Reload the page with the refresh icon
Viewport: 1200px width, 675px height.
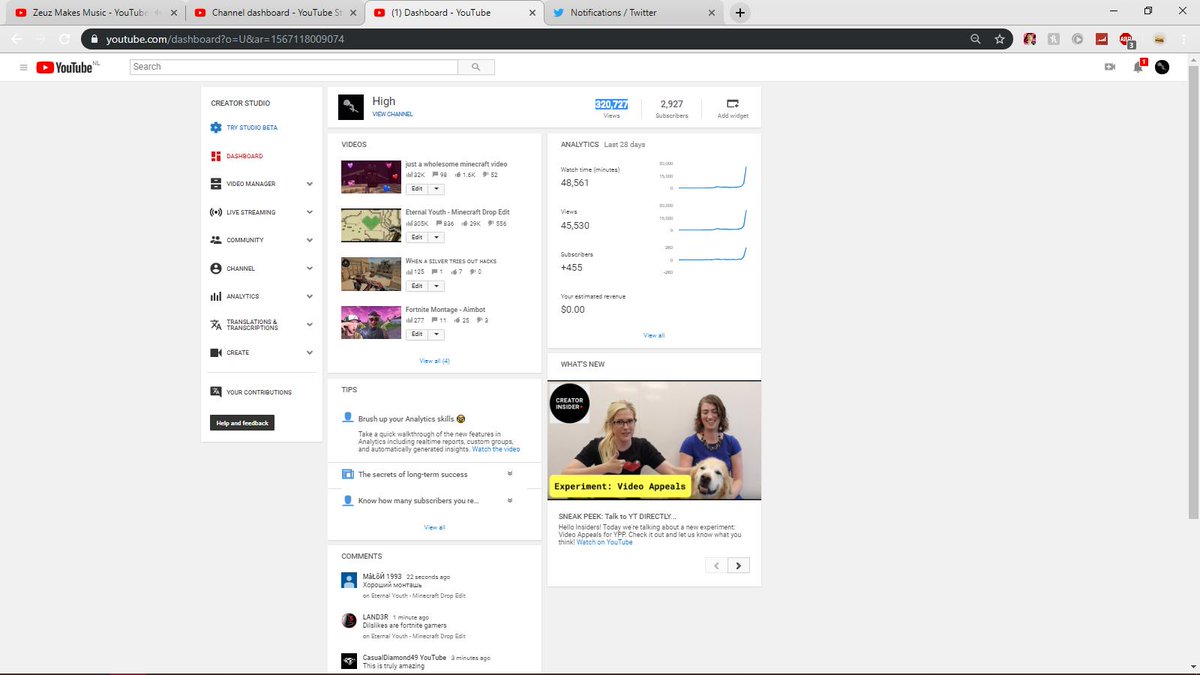tap(64, 40)
